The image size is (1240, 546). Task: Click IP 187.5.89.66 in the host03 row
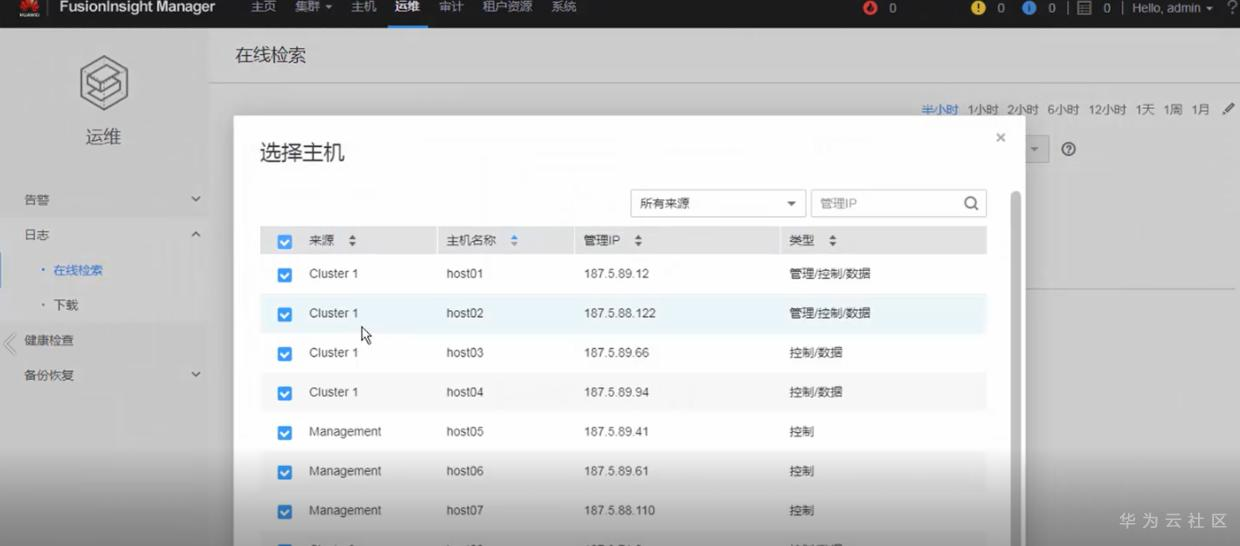point(616,353)
